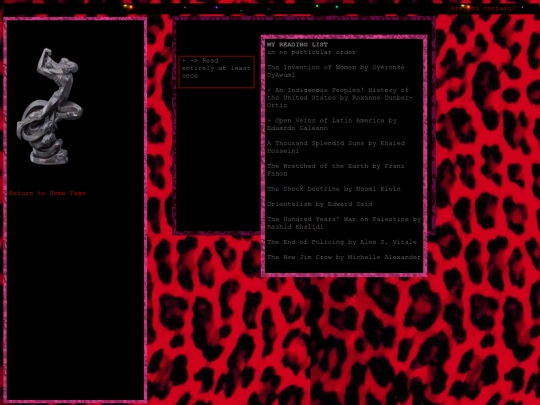Viewport: 540px width, 405px height.
Task: Select the MY READING LIST heading
Action: 297,44
